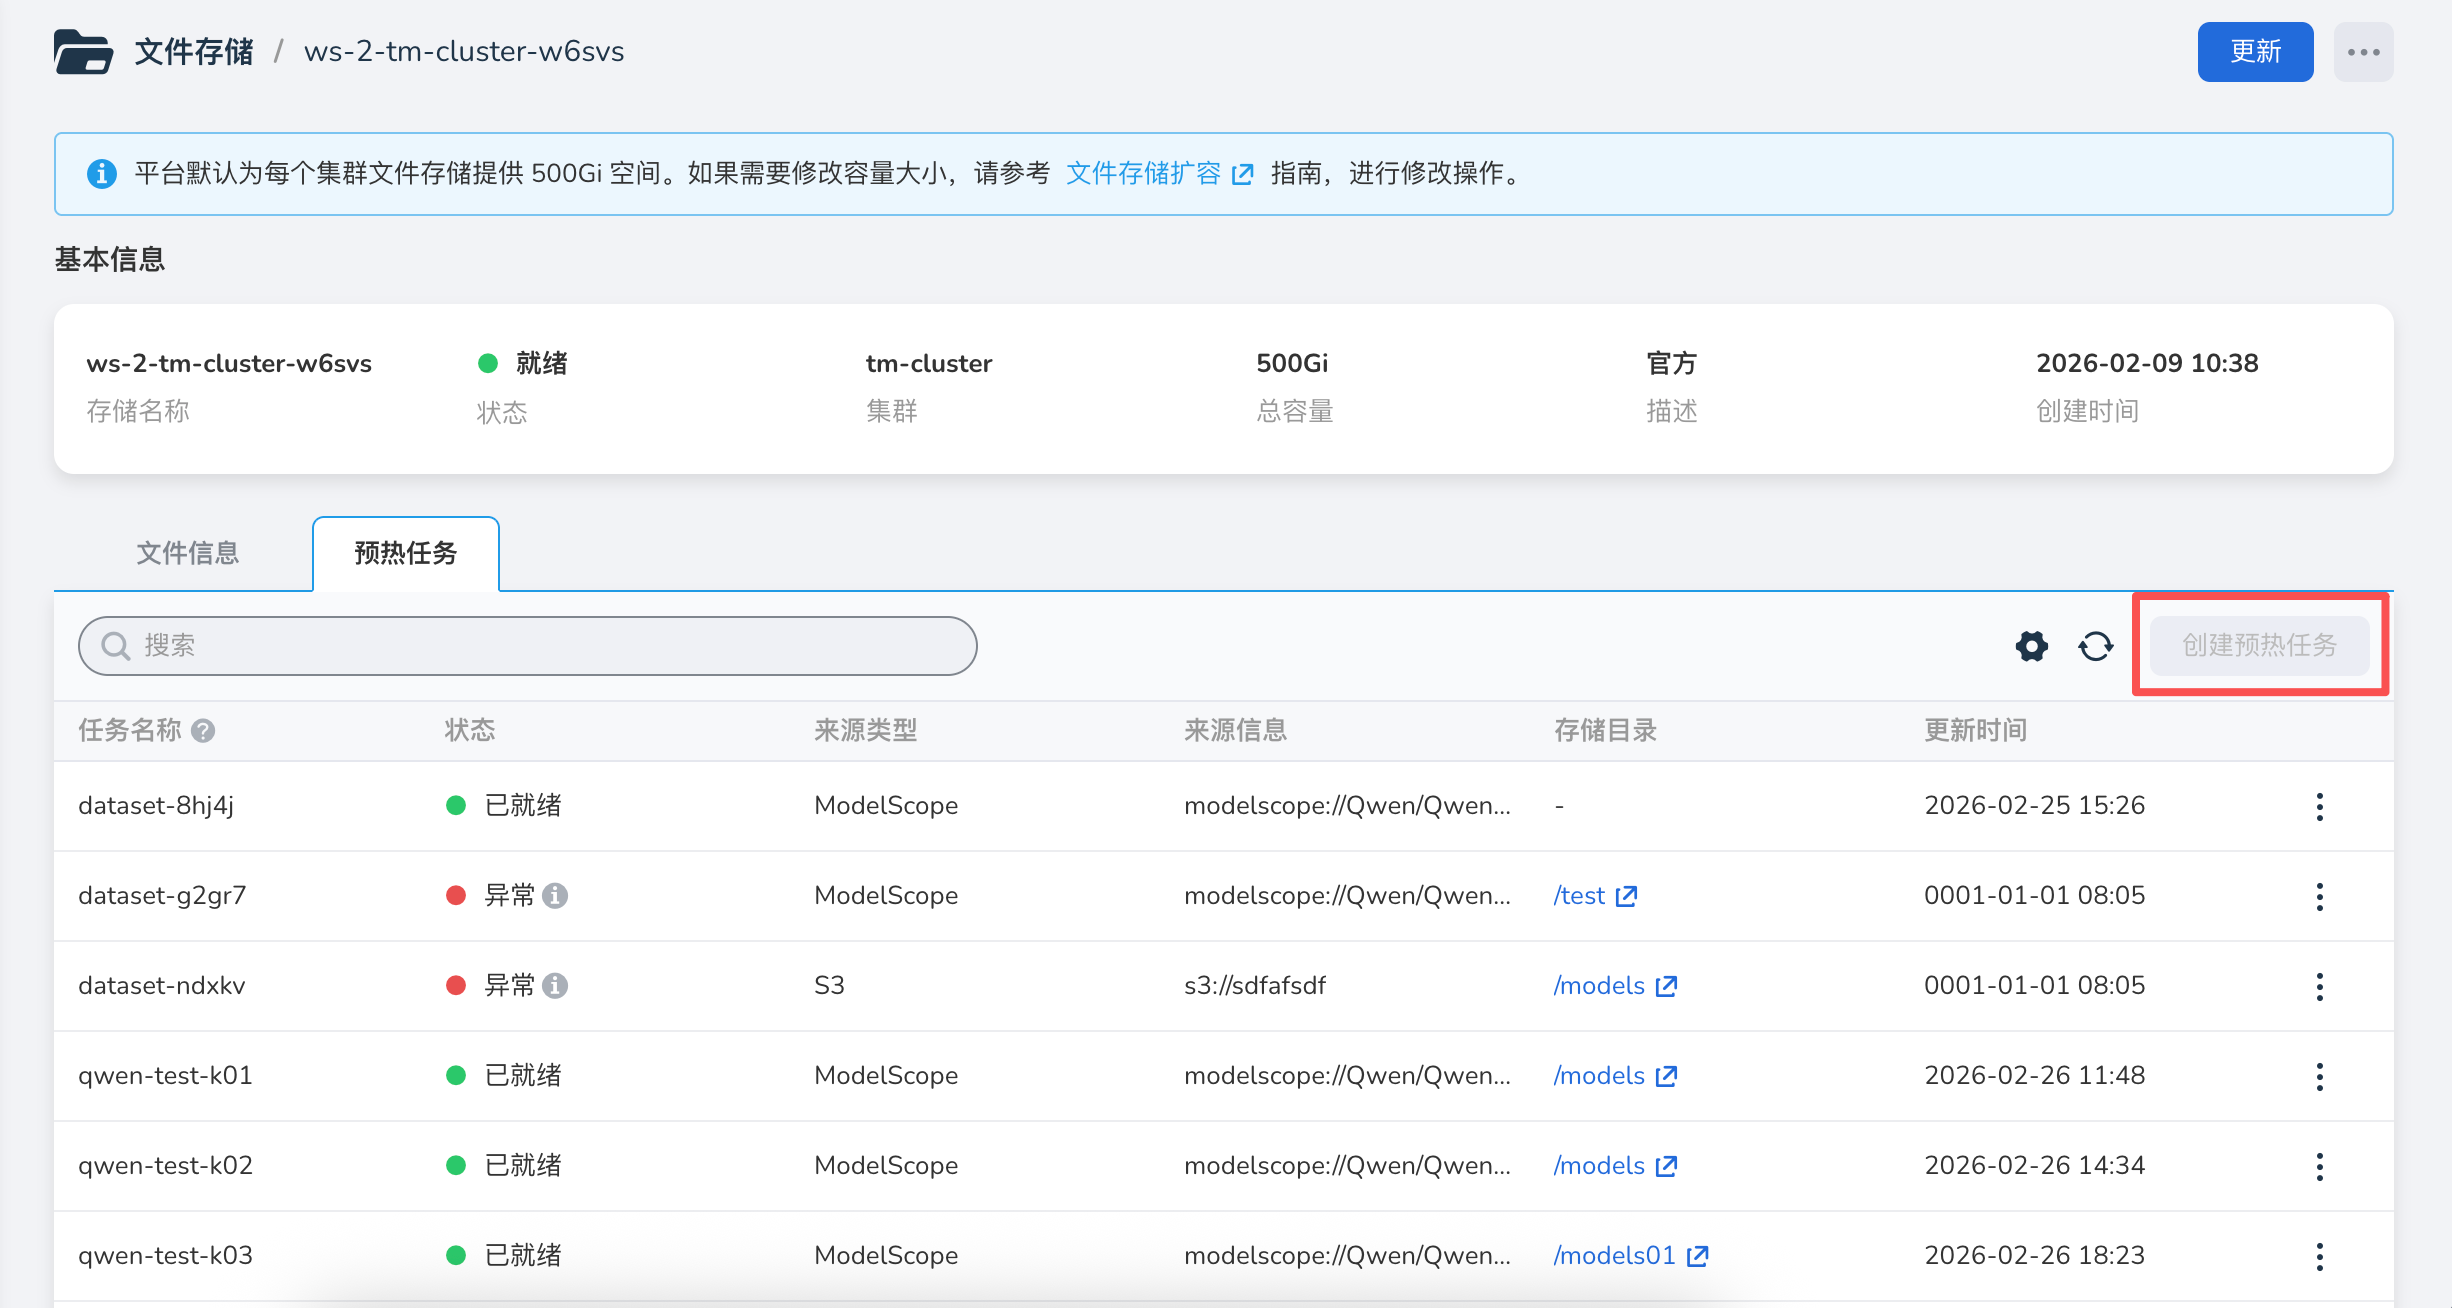Click the help icon beside 任务名称
2452x1308 pixels.
pos(203,731)
